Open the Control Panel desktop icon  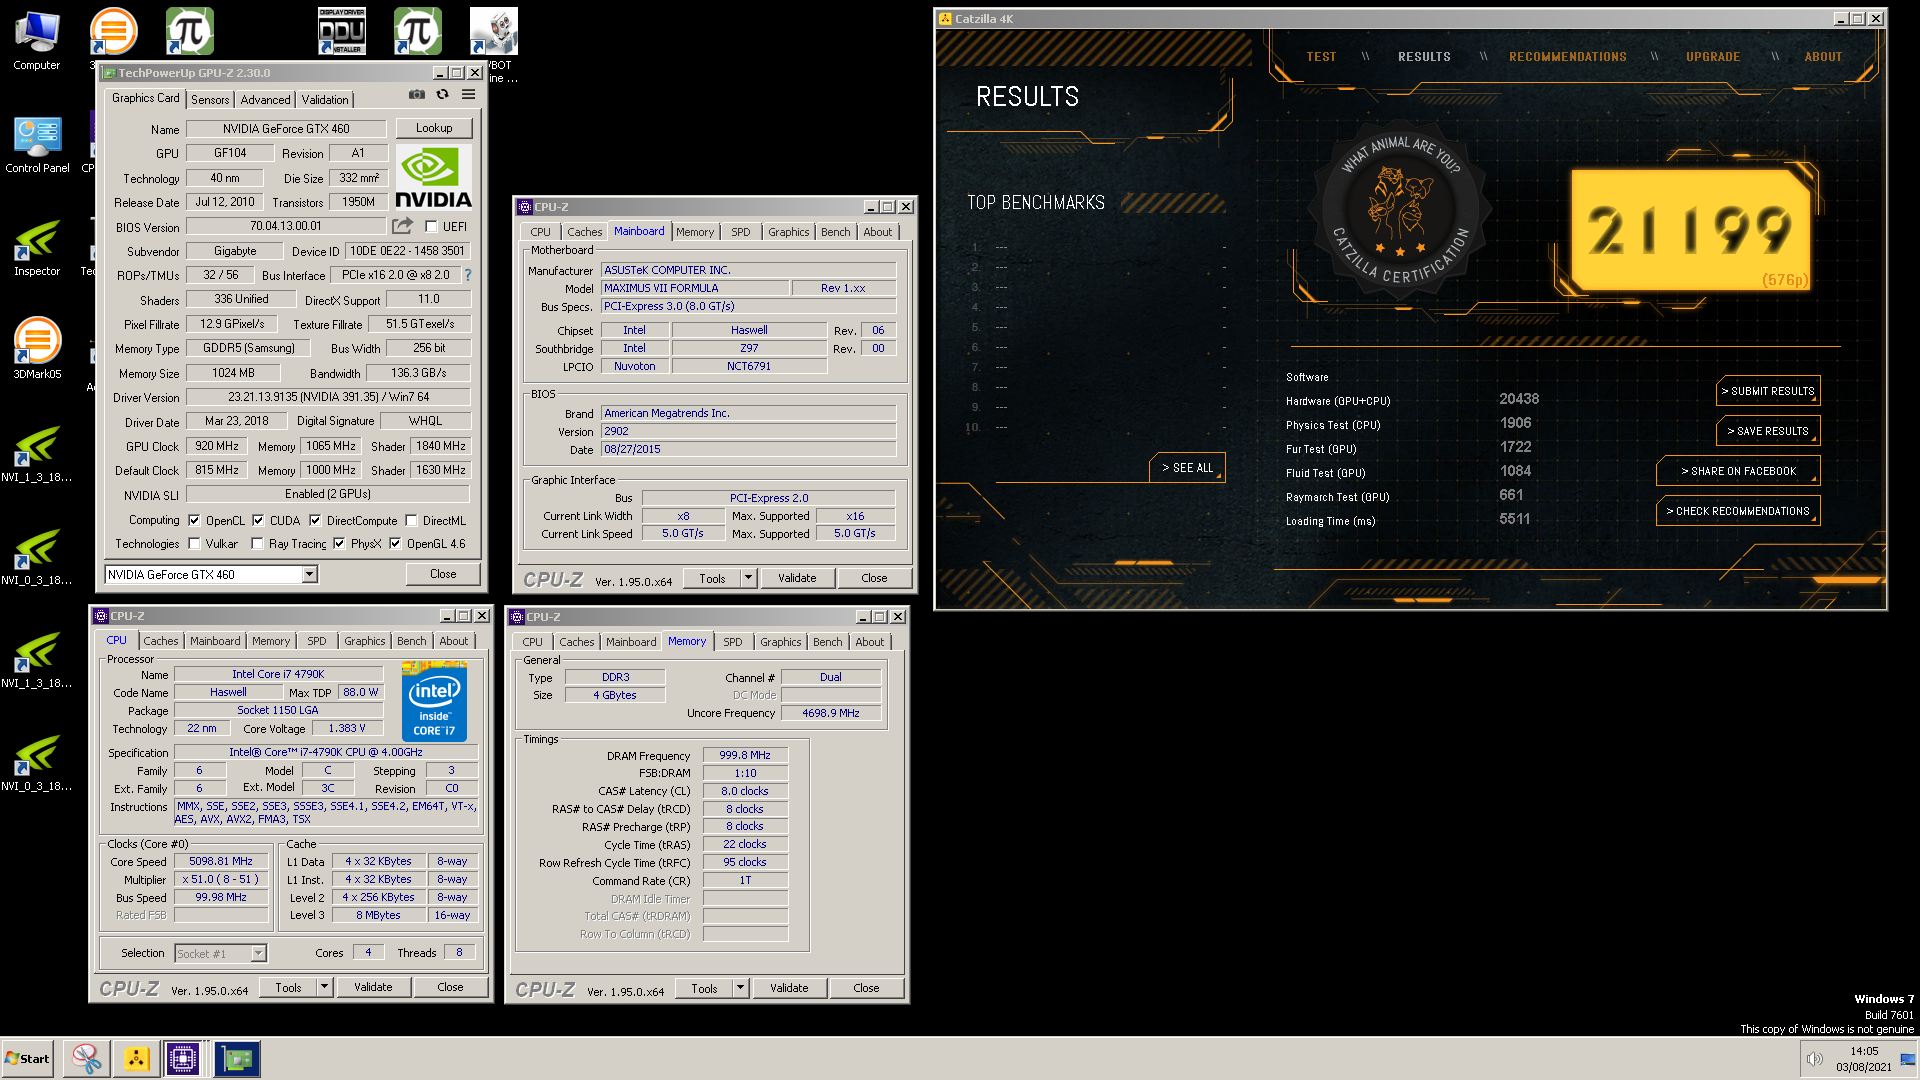[x=37, y=144]
